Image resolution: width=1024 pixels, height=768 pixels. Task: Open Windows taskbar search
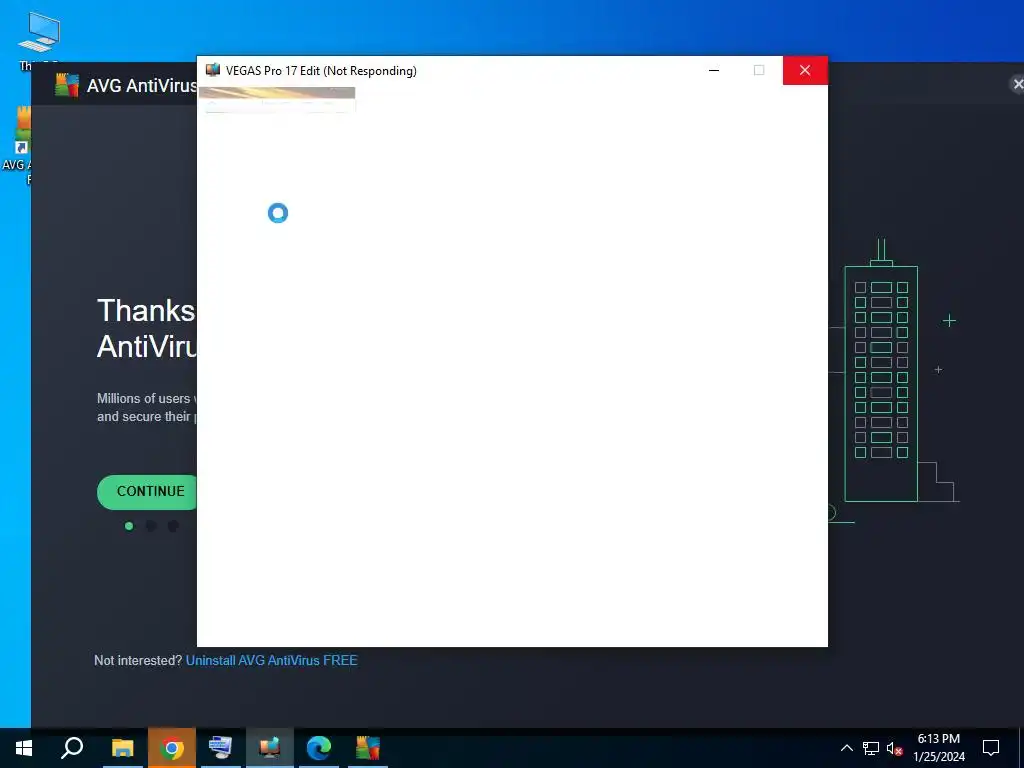pyautogui.click(x=72, y=748)
